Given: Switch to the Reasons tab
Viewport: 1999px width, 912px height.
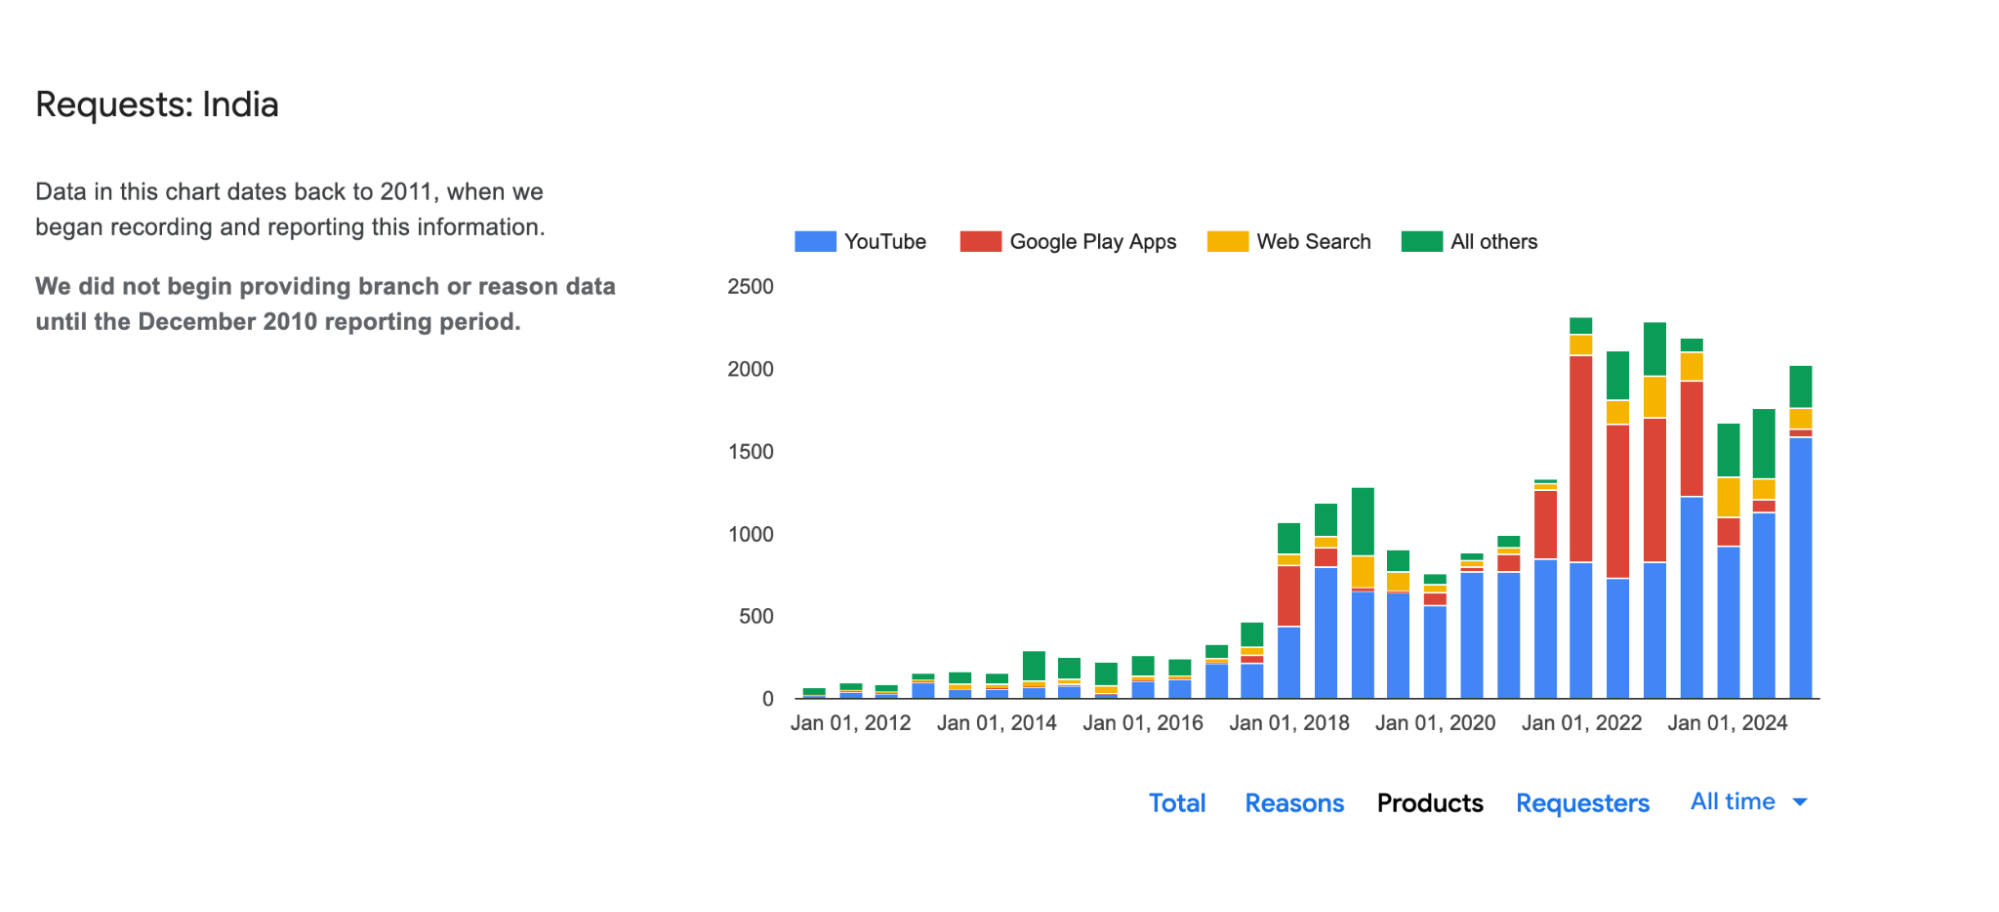Looking at the screenshot, I should coord(1294,803).
